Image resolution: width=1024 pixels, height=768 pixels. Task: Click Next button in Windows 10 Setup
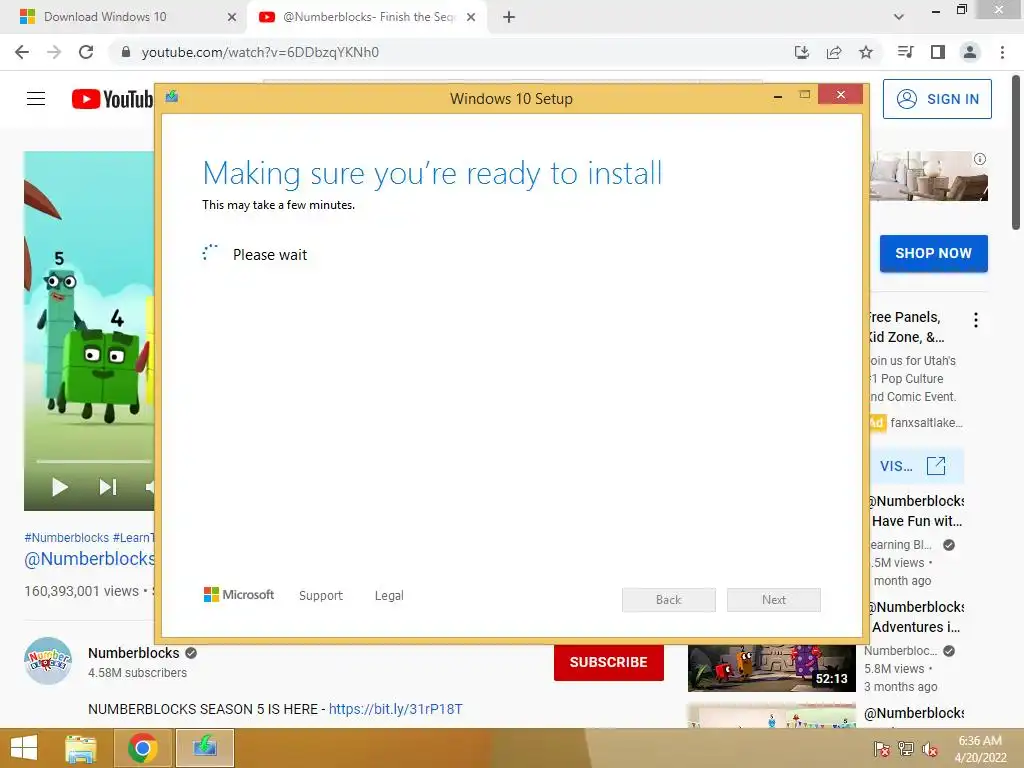coord(774,600)
